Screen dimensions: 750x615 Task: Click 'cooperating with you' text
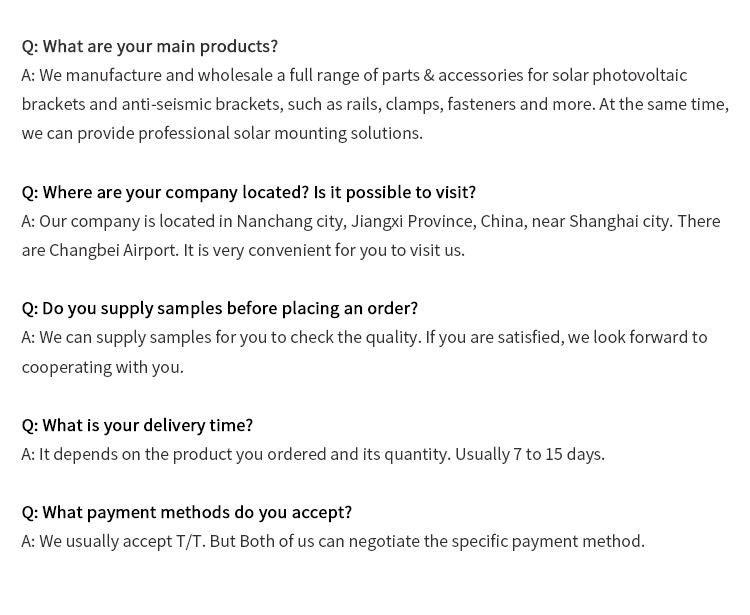pos(101,367)
